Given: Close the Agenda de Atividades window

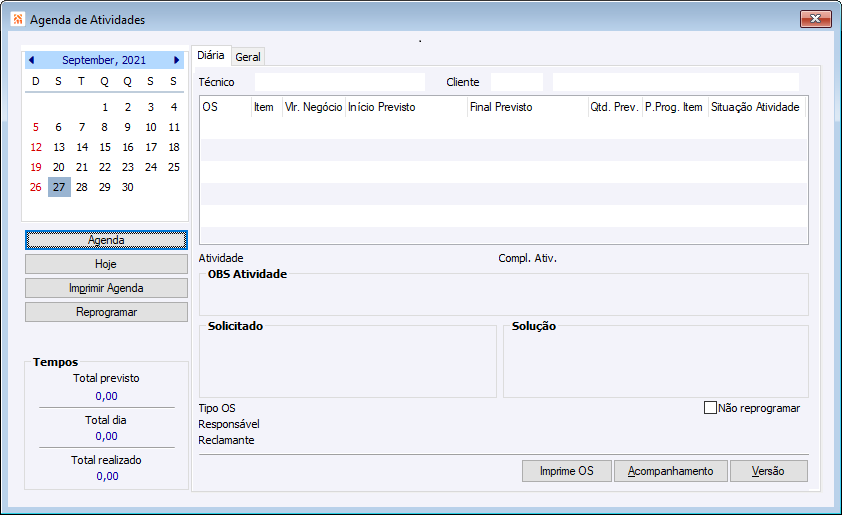Looking at the screenshot, I should tap(815, 19).
